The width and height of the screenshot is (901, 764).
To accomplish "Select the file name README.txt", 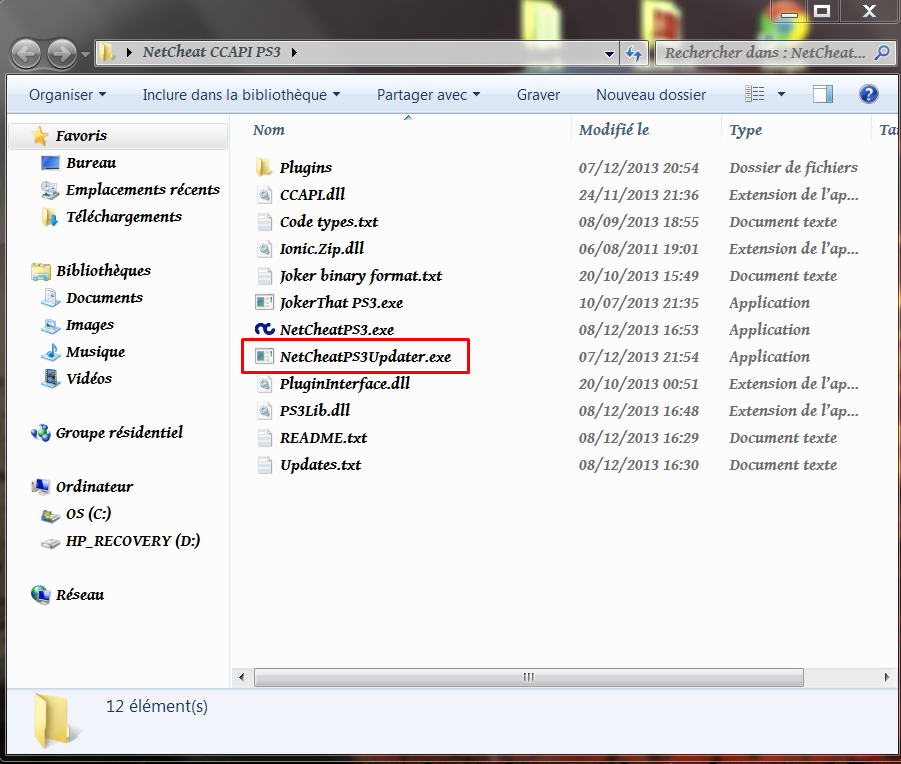I will pyautogui.click(x=323, y=438).
